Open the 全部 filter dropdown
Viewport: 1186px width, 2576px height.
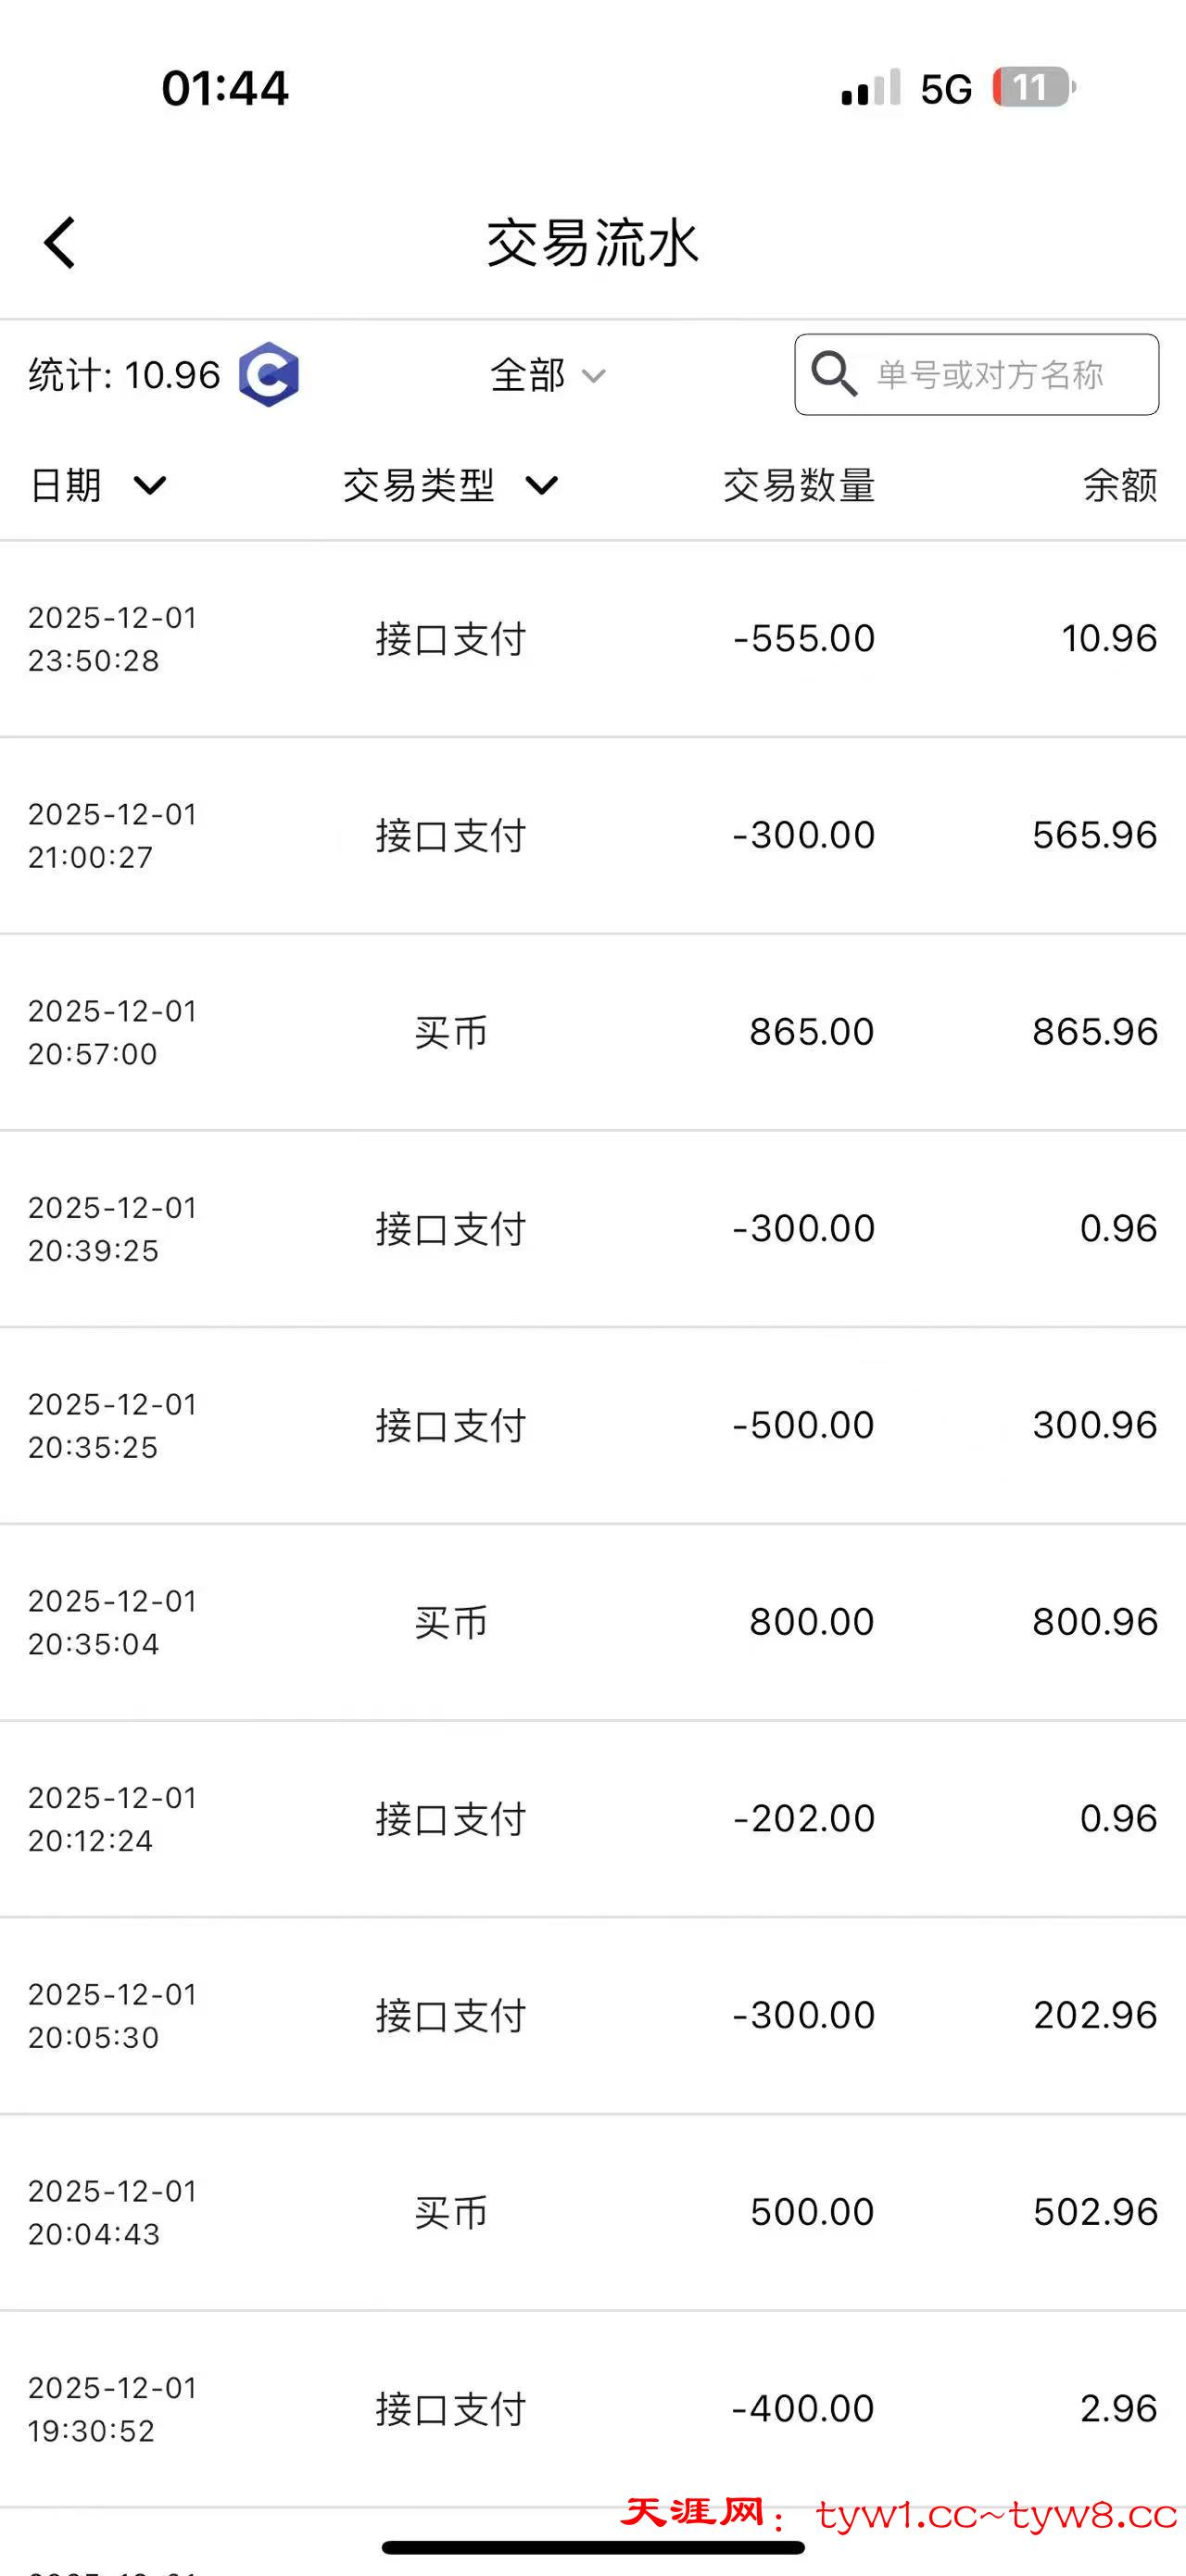tap(547, 375)
